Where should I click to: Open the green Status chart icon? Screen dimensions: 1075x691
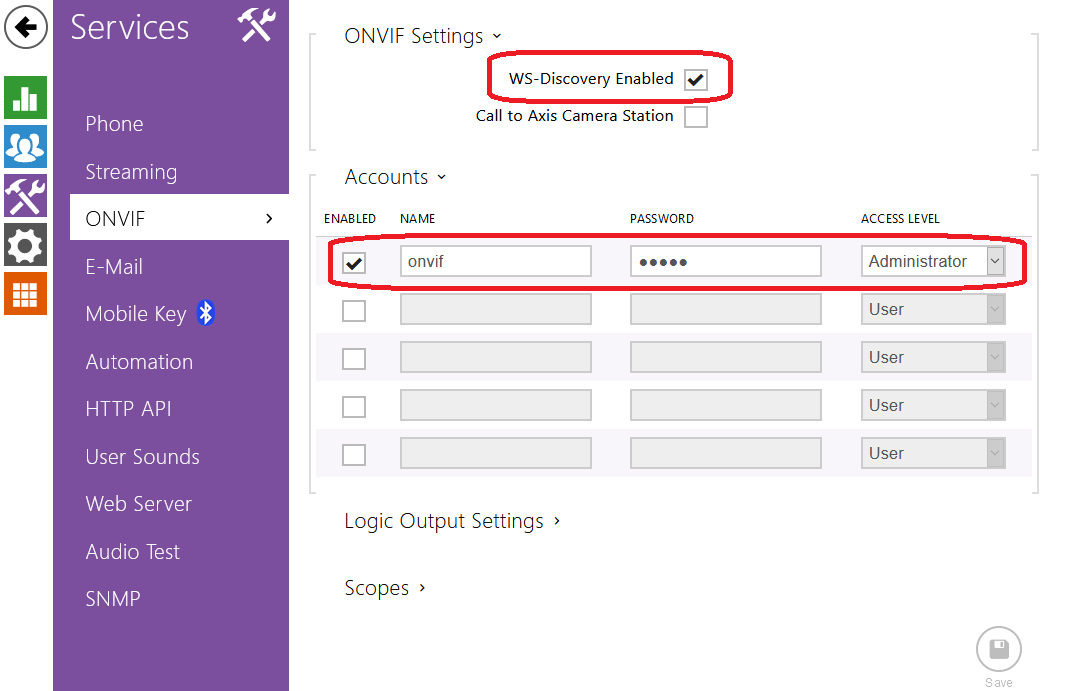tap(26, 97)
